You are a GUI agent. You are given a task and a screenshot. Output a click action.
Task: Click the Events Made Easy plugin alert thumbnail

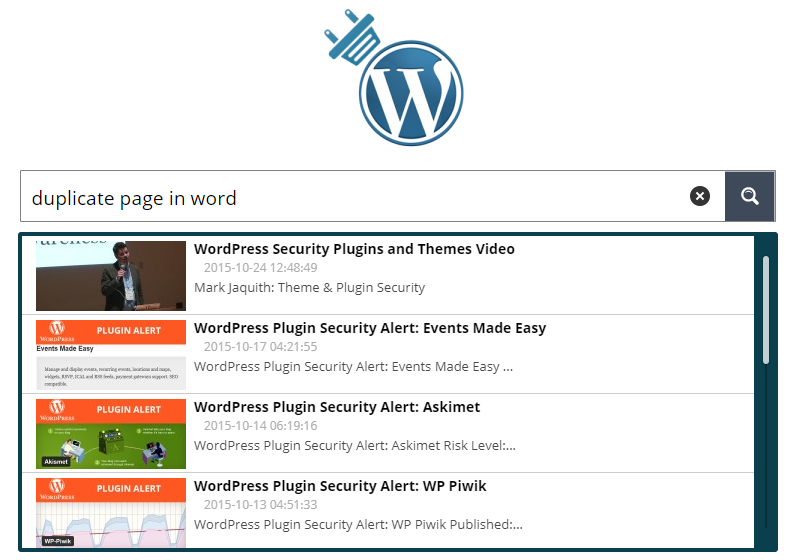click(x=111, y=355)
